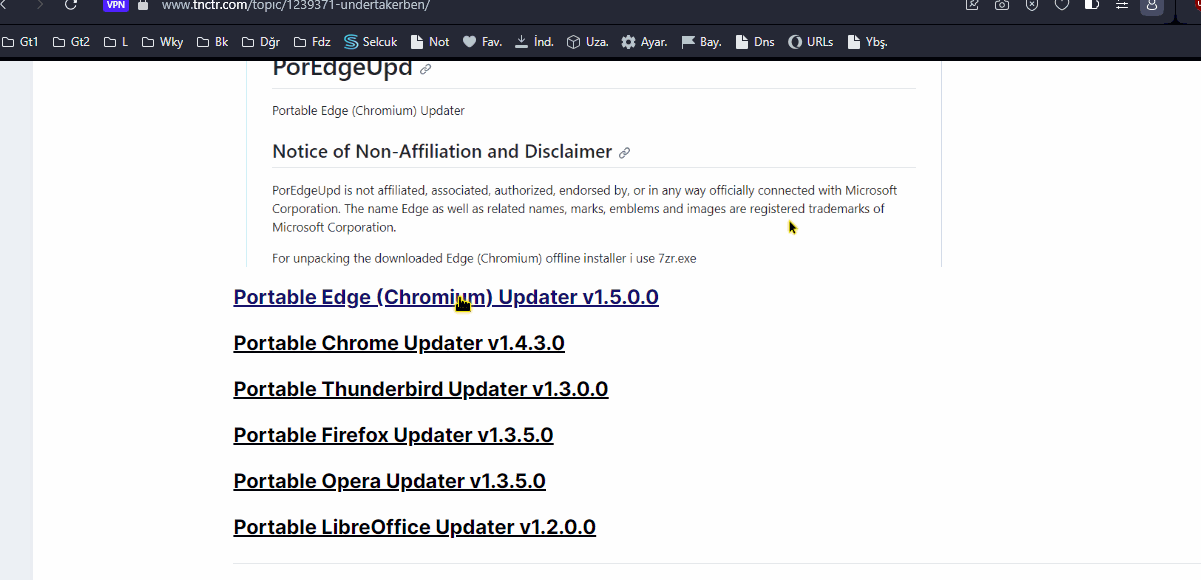The height and width of the screenshot is (580, 1201).
Task: Open the Not bookmark
Action: point(429,42)
